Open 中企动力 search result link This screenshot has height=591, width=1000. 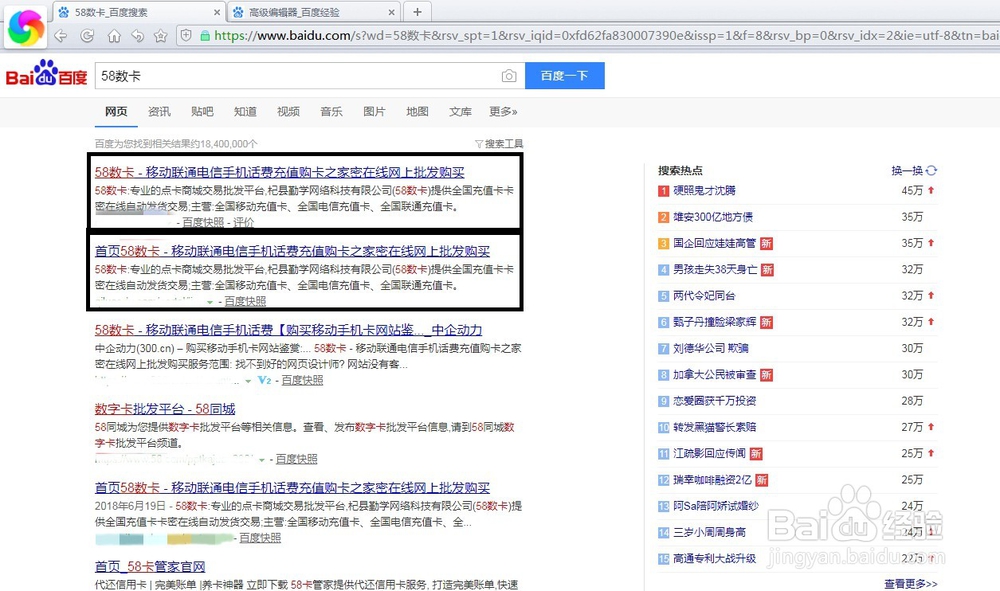pyautogui.click(x=288, y=330)
